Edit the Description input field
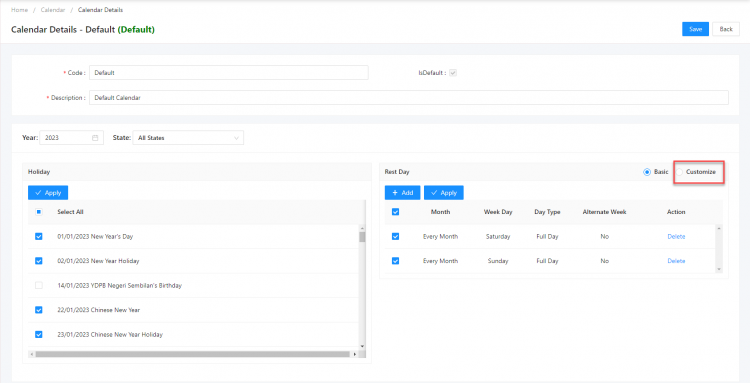Viewport: 750px width, 383px height. click(x=408, y=98)
